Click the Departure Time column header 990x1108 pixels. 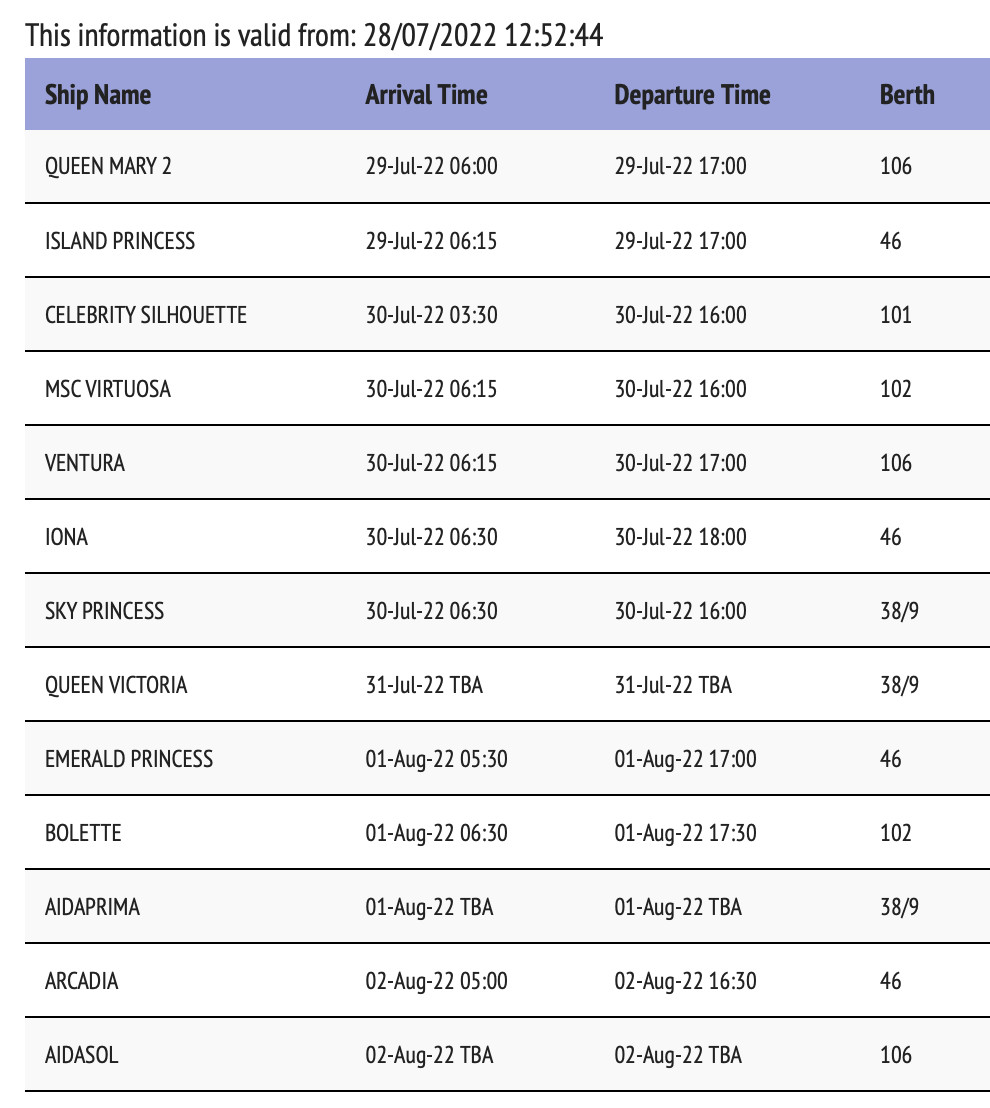point(692,95)
